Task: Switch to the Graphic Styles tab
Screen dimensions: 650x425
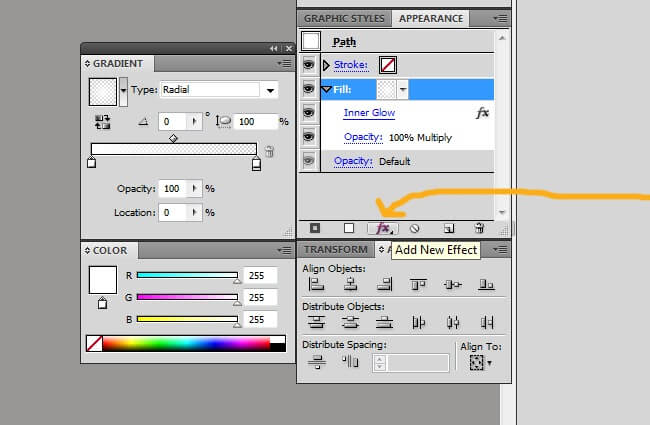Action: pyautogui.click(x=343, y=18)
